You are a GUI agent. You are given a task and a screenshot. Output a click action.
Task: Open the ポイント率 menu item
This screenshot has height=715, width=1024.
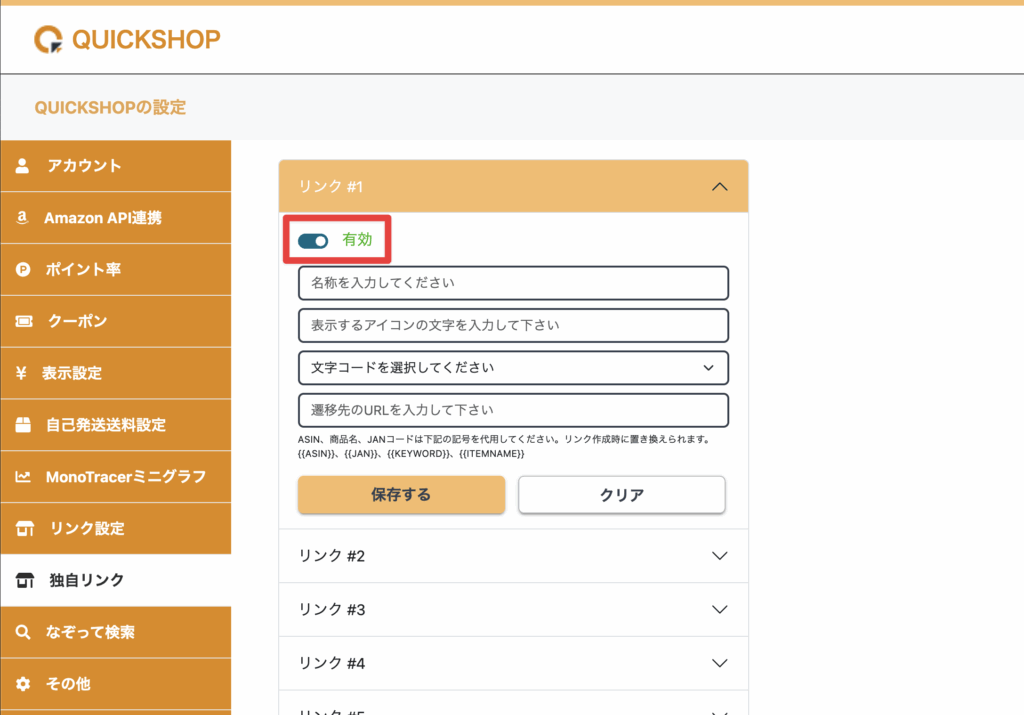point(116,269)
